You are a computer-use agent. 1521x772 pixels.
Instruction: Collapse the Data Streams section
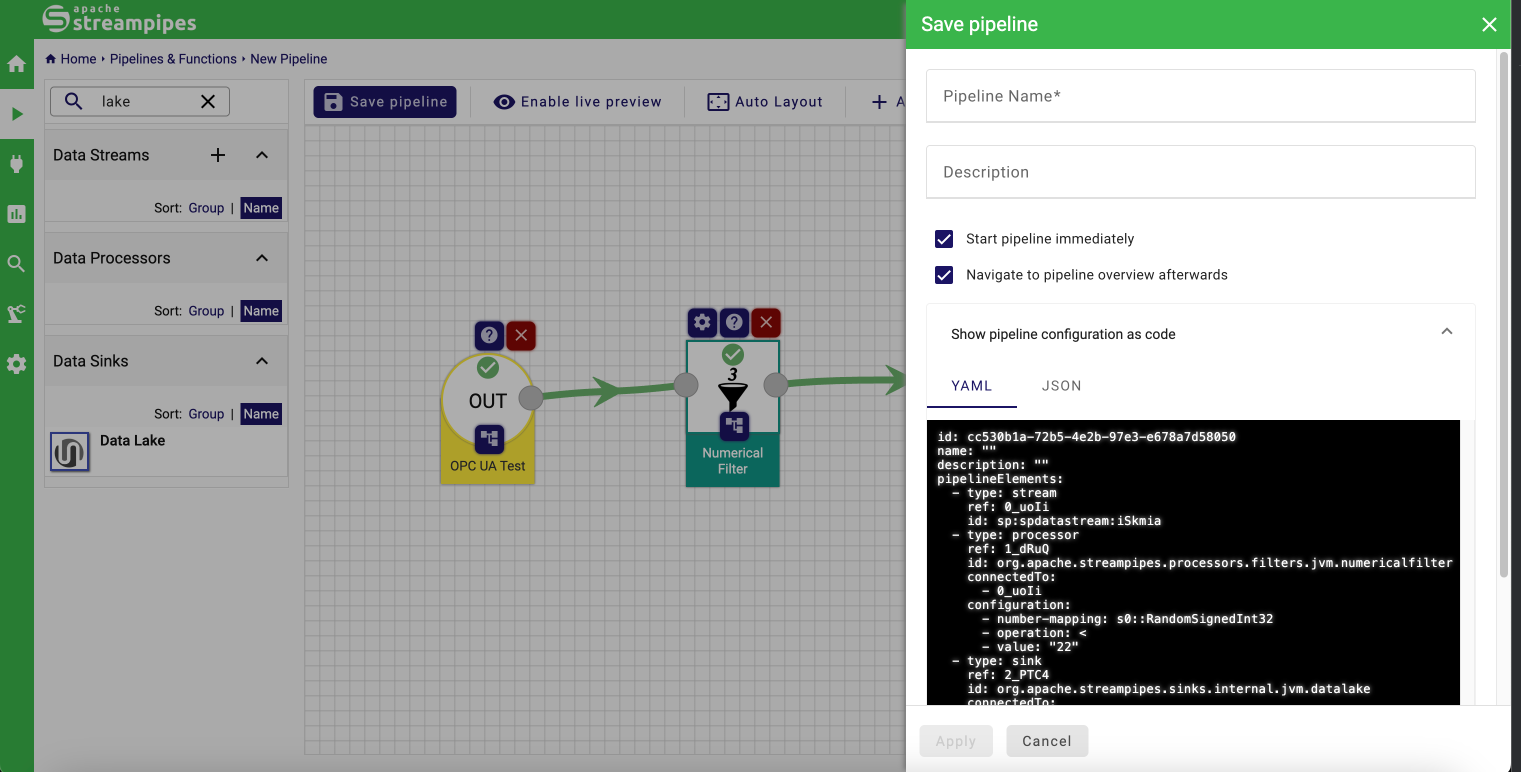pyautogui.click(x=262, y=155)
